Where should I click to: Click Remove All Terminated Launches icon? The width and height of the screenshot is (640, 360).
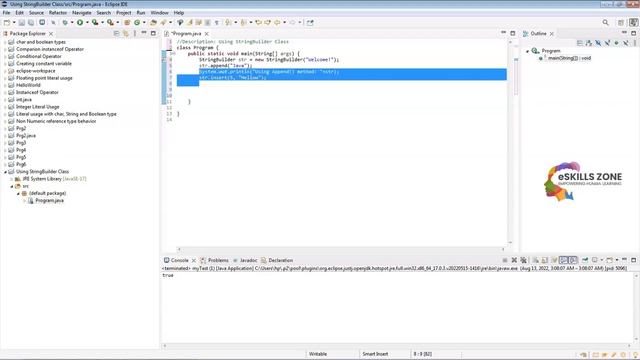(x=524, y=260)
